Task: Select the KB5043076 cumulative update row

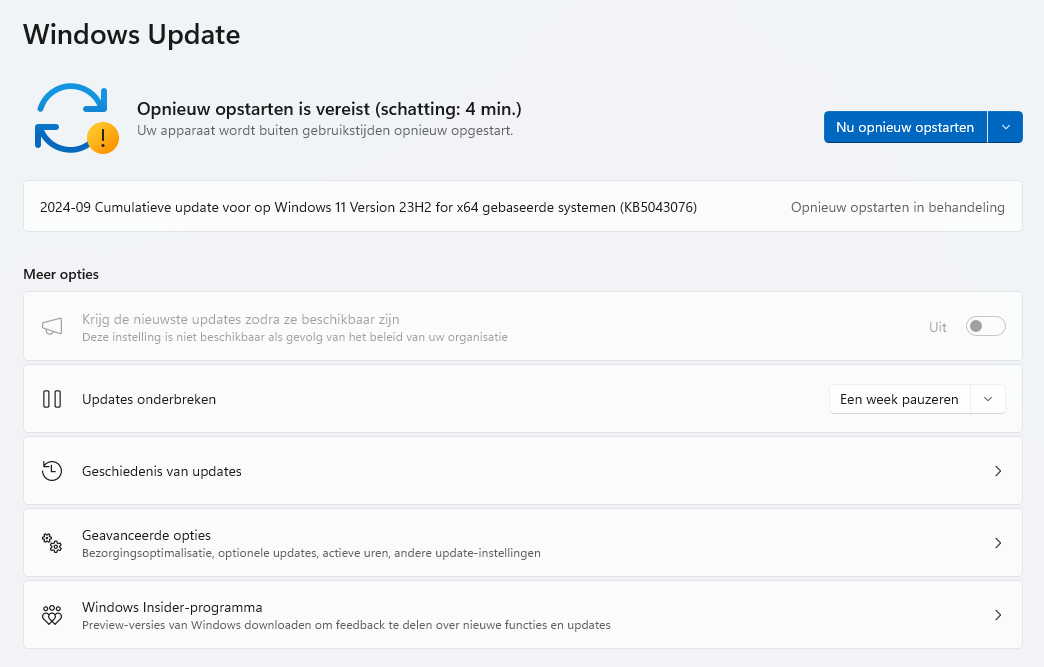Action: [368, 207]
